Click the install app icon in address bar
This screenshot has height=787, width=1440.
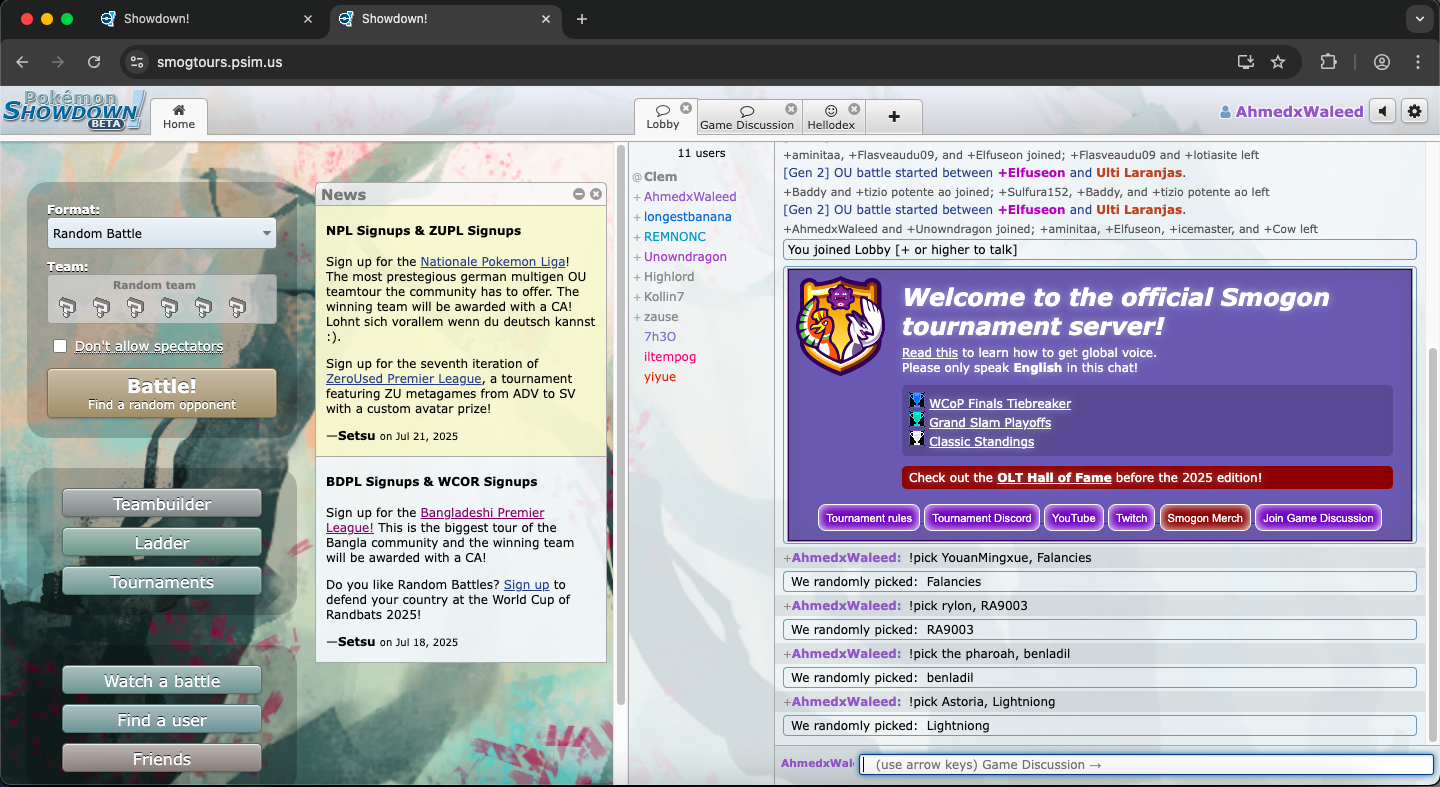coord(1246,62)
